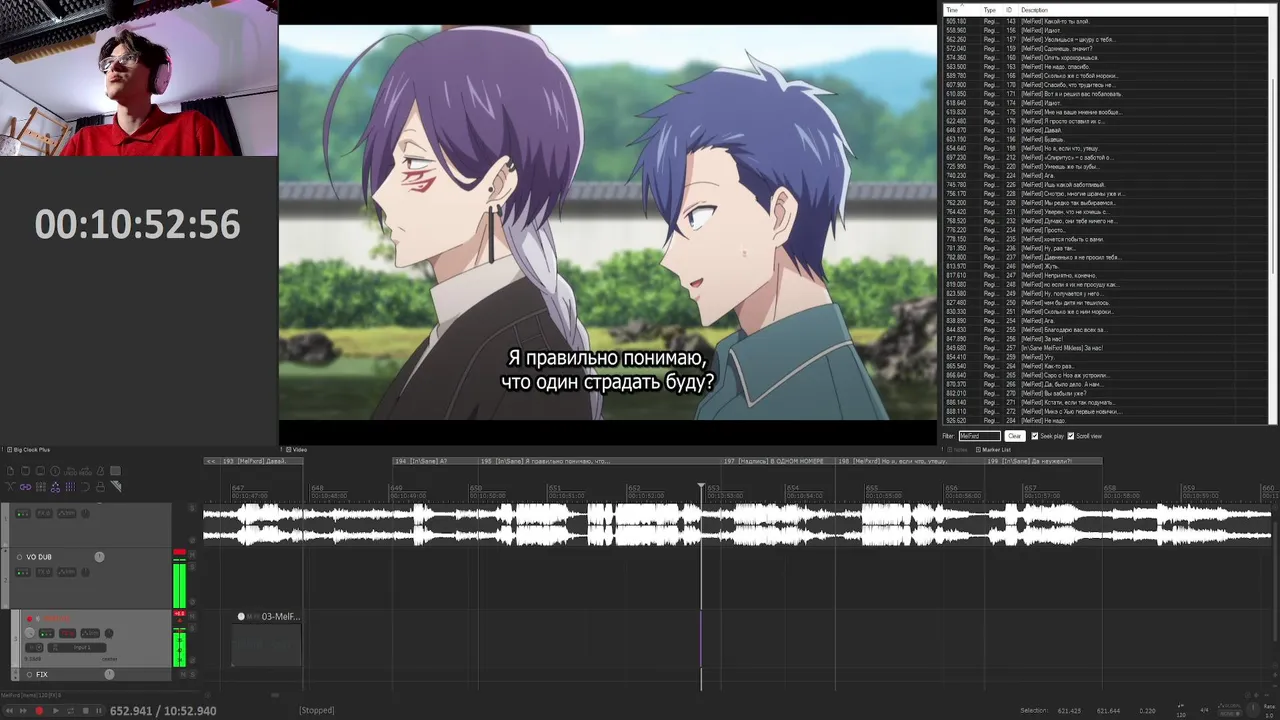Switch to Big Clock Plus docker tab
Viewport: 1280px width, 720px height.
(x=28, y=450)
